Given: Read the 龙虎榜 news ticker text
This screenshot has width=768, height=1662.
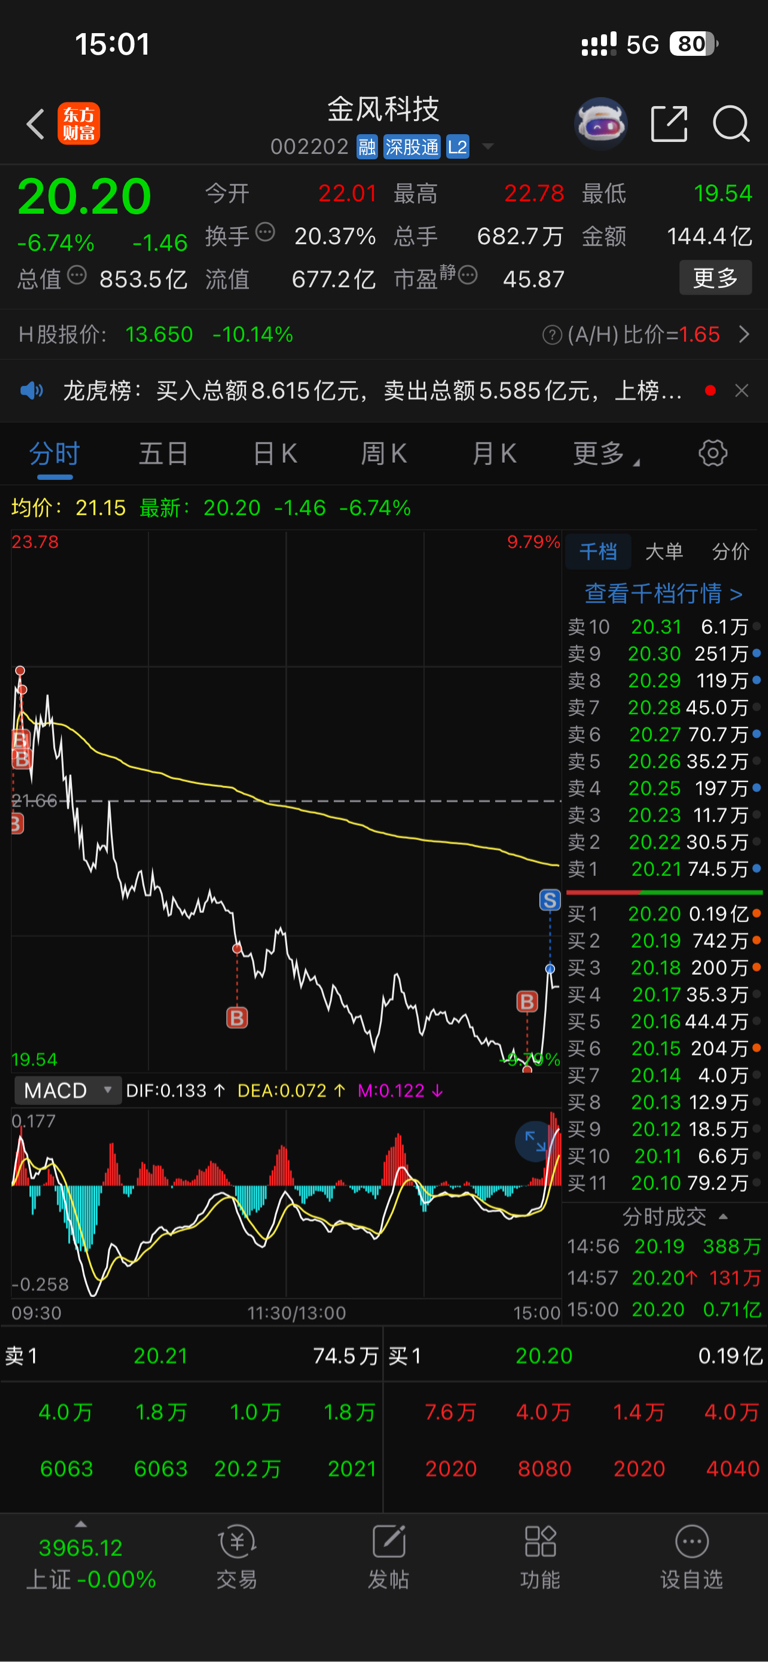Looking at the screenshot, I should point(373,391).
